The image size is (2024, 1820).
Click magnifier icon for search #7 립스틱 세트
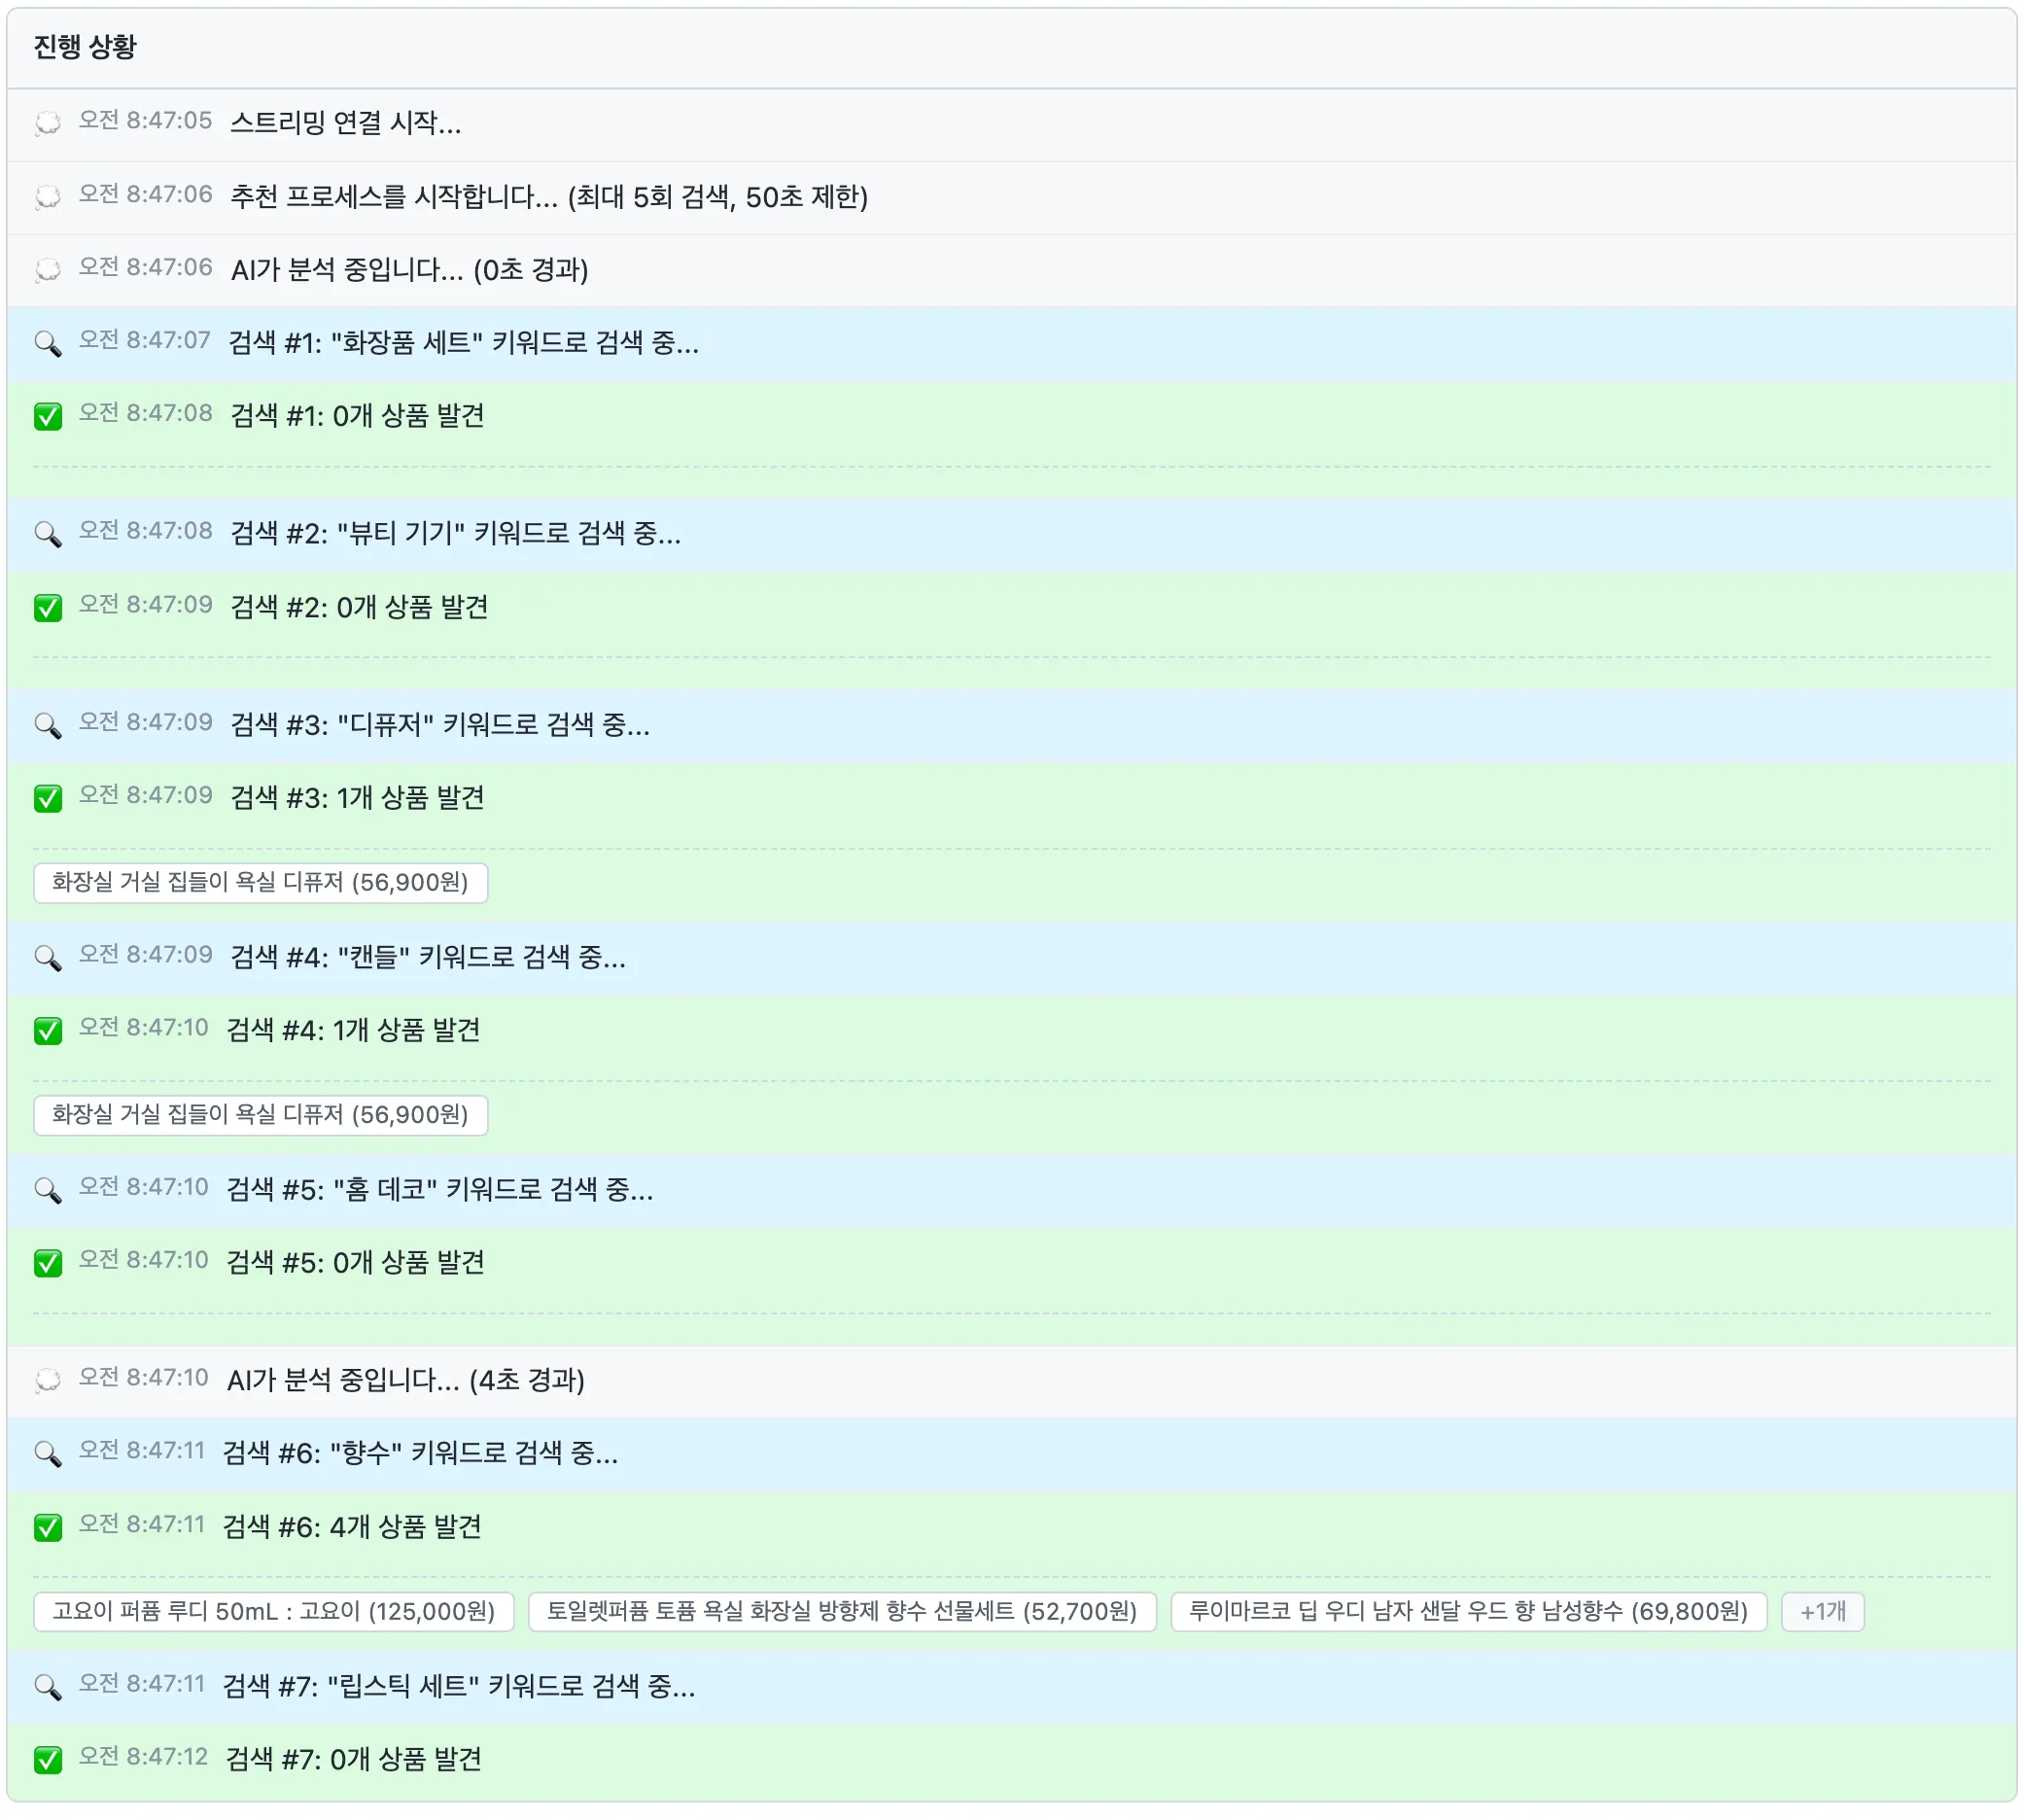47,1687
